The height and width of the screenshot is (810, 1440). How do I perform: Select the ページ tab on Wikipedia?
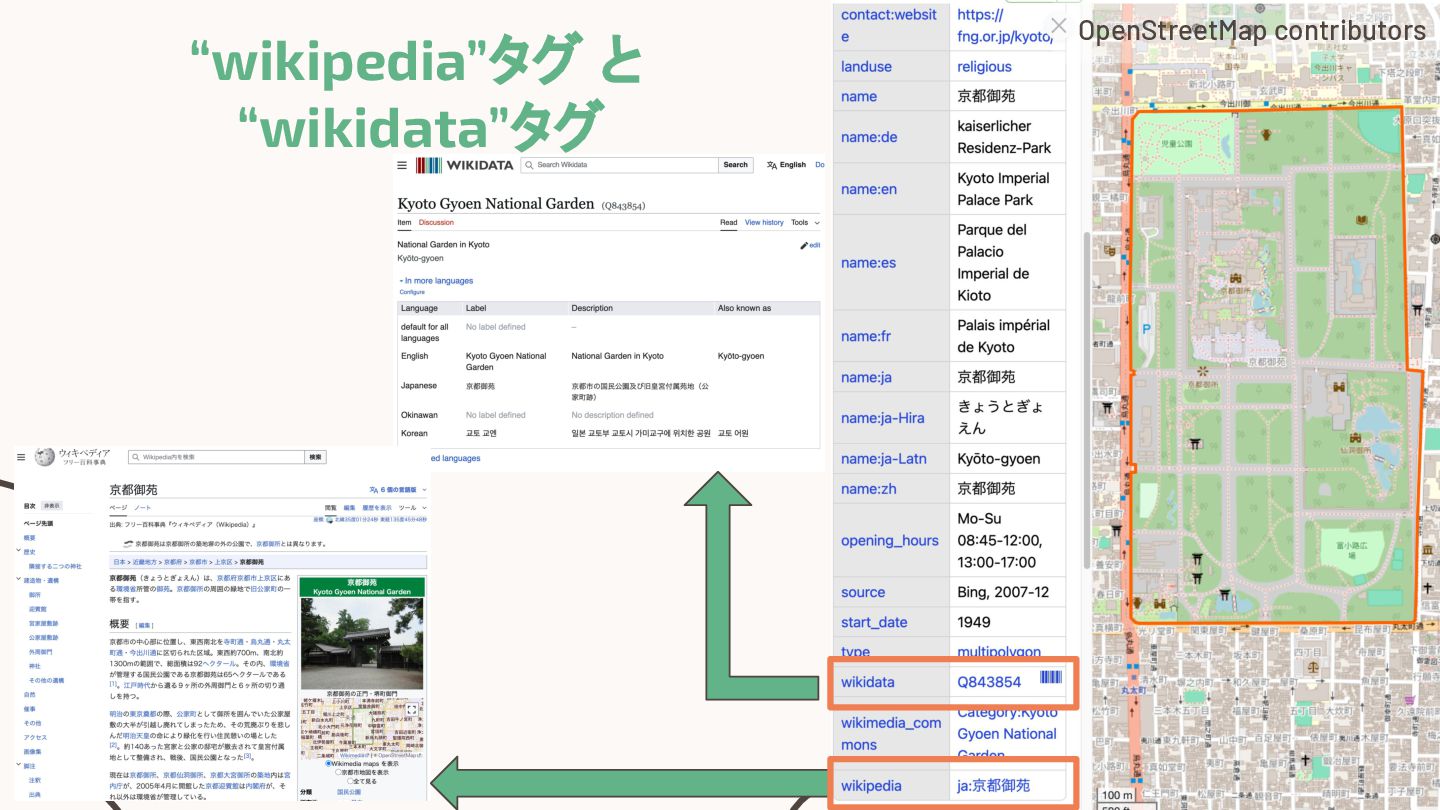point(117,508)
